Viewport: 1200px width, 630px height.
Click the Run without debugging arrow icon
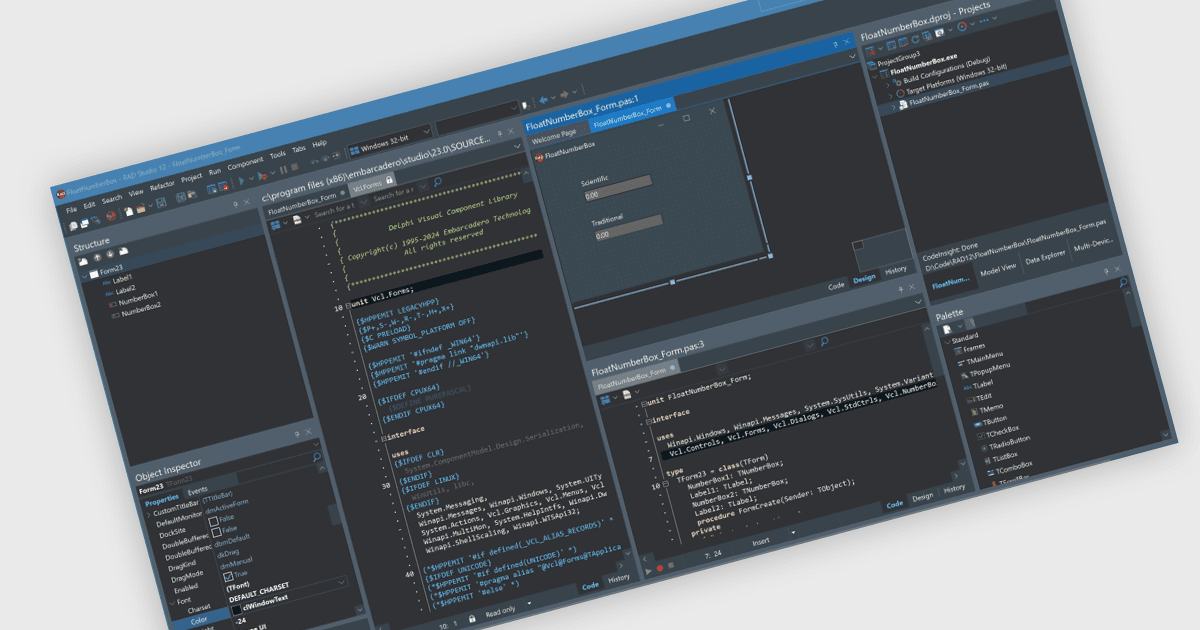coord(240,179)
